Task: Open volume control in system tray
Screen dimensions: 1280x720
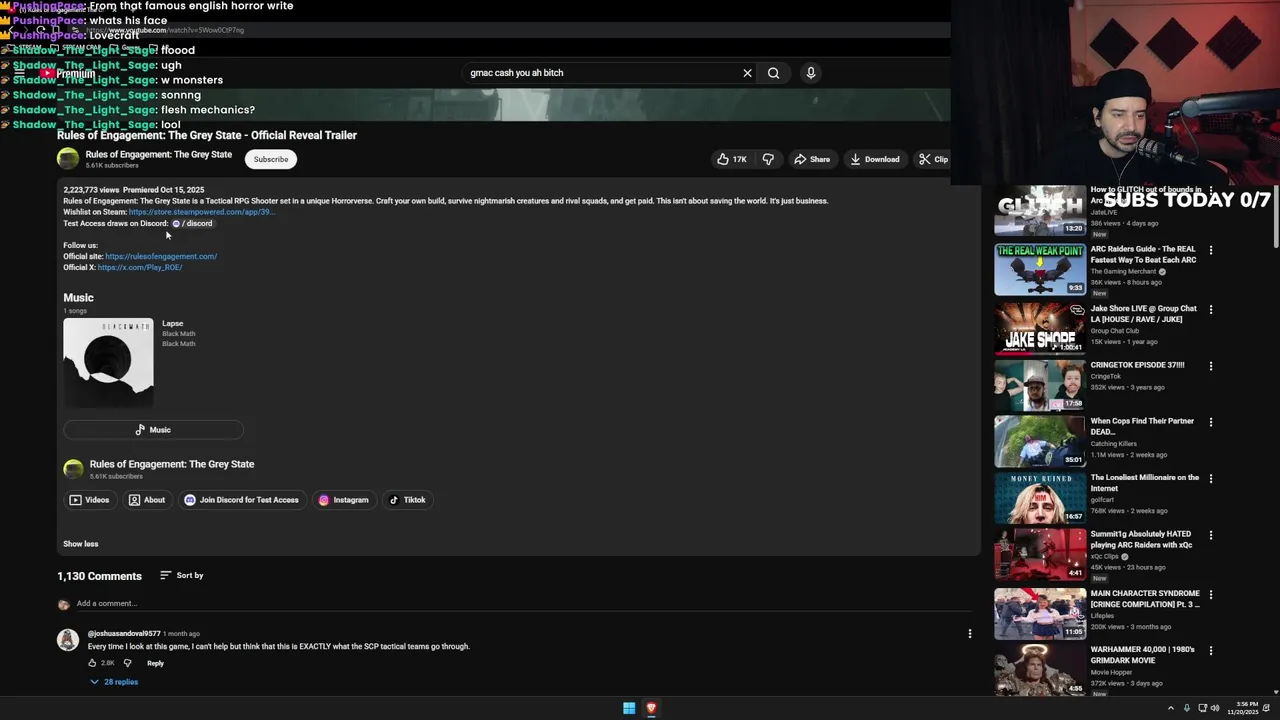Action: [x=1215, y=708]
